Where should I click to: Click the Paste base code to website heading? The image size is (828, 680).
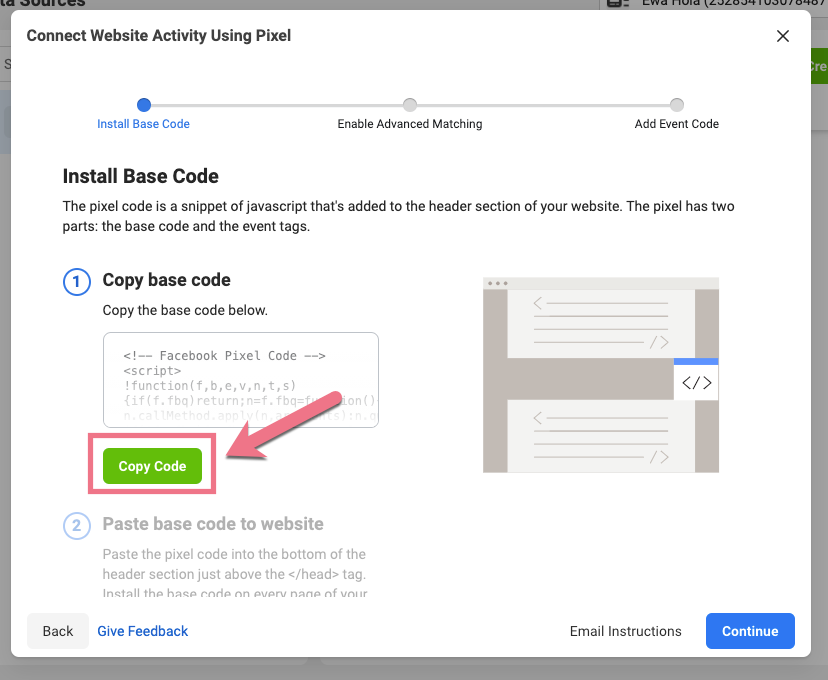213,524
